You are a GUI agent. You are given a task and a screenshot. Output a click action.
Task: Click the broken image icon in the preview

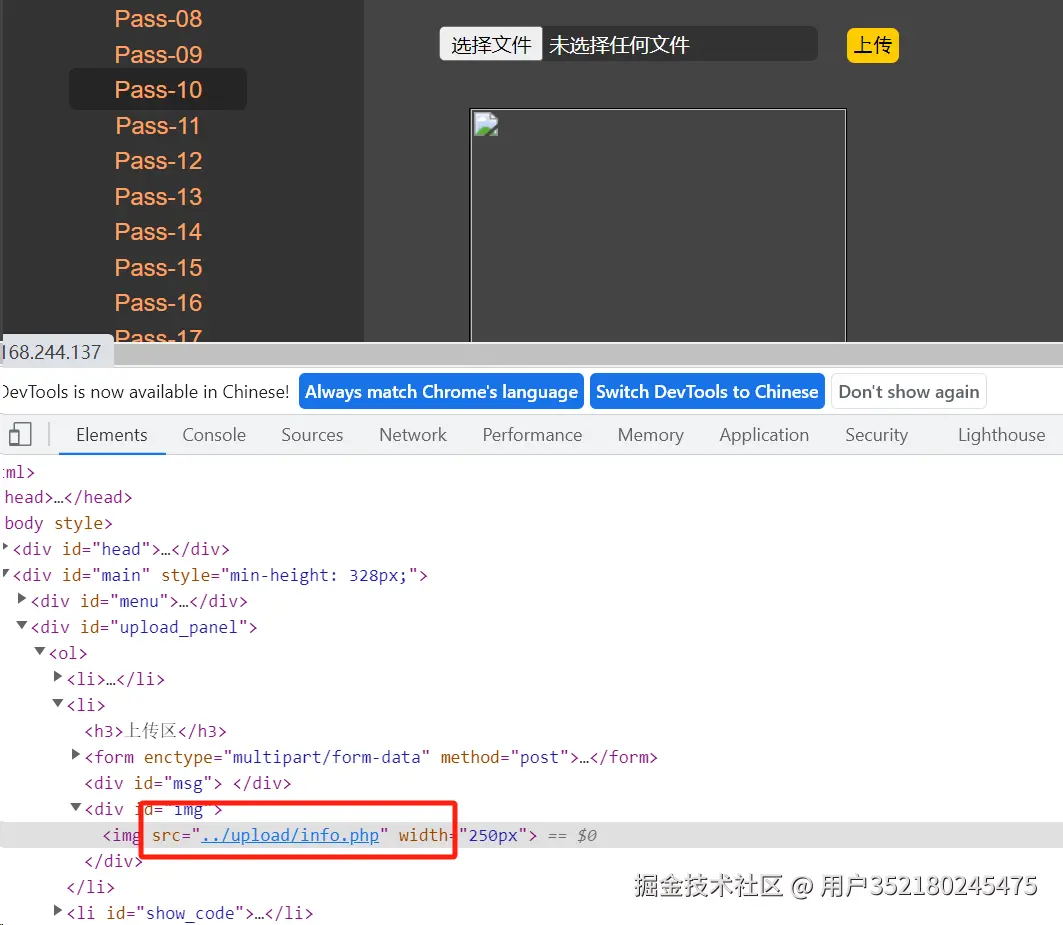pos(486,125)
